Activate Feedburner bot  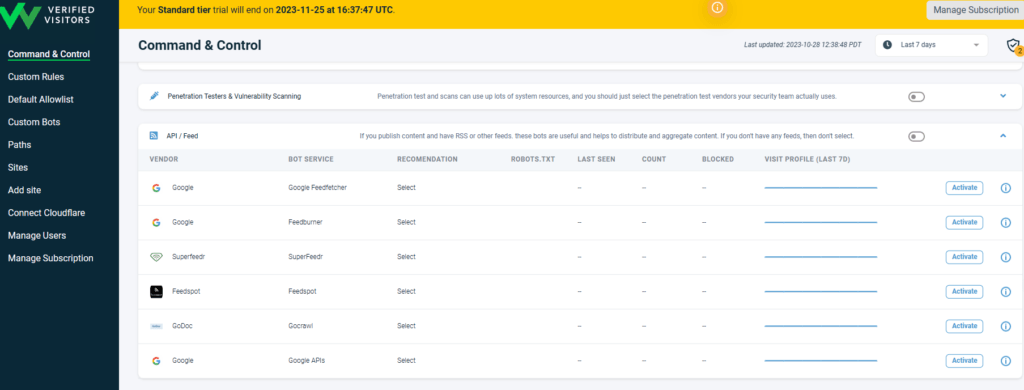(x=964, y=222)
